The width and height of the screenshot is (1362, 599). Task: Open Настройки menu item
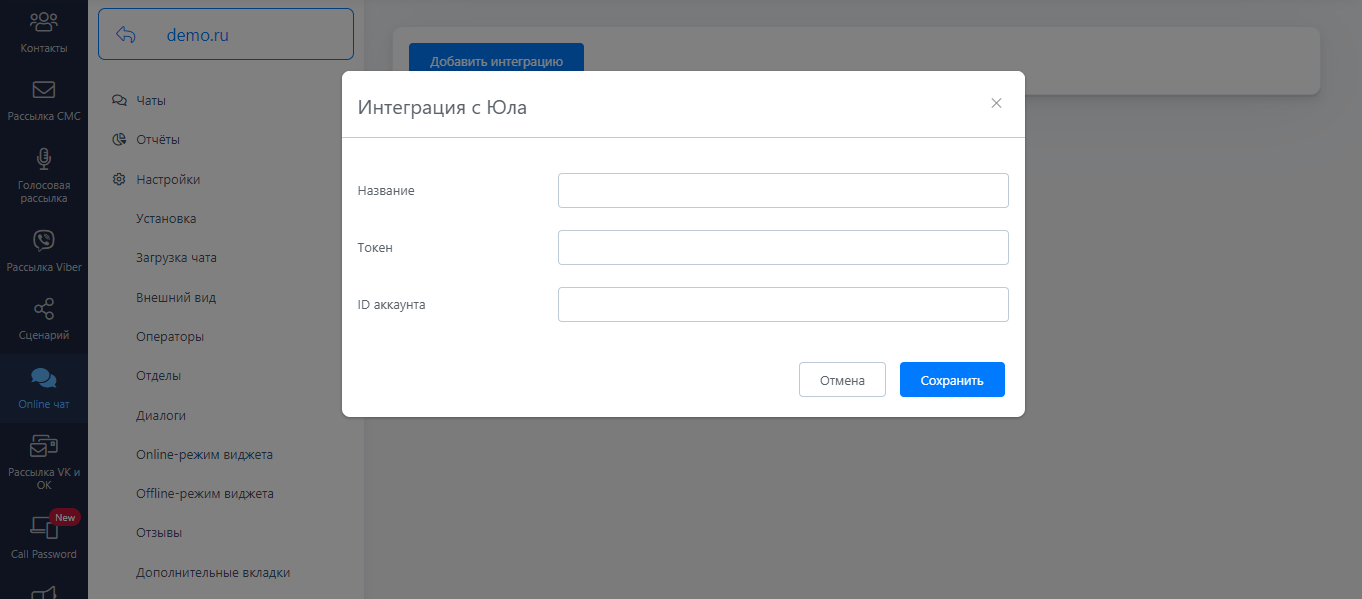tap(168, 180)
